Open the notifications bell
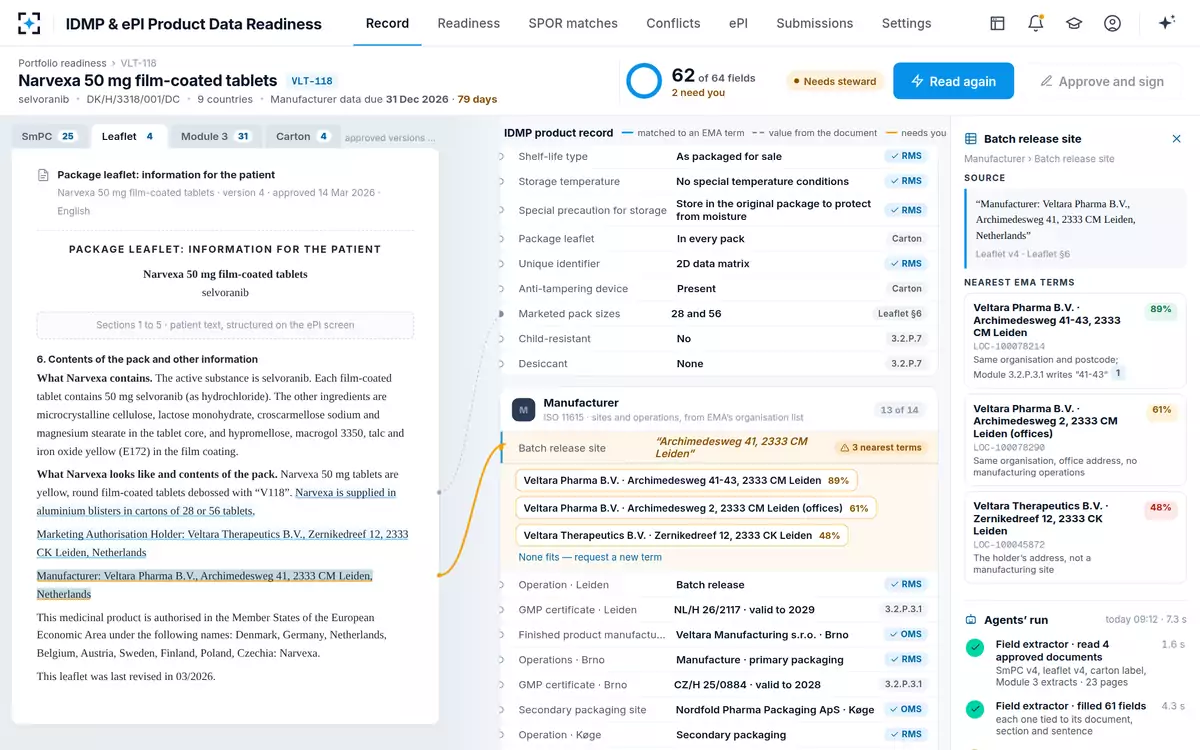This screenshot has height=750, width=1200. pyautogui.click(x=1036, y=23)
